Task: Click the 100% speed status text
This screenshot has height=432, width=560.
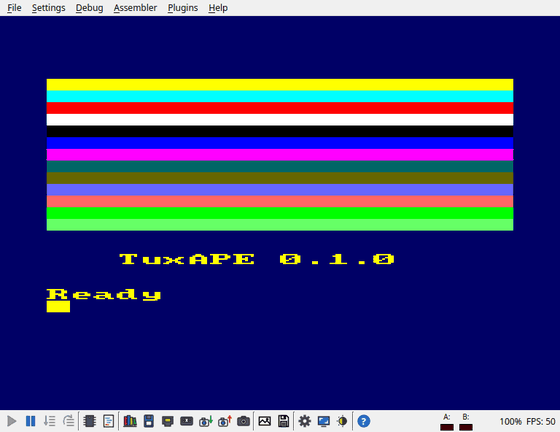Action: coord(510,422)
